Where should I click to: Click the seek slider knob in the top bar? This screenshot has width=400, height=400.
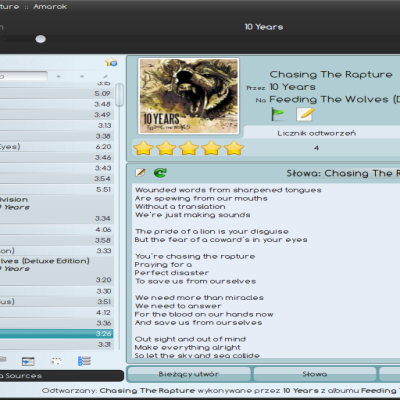tap(40, 39)
